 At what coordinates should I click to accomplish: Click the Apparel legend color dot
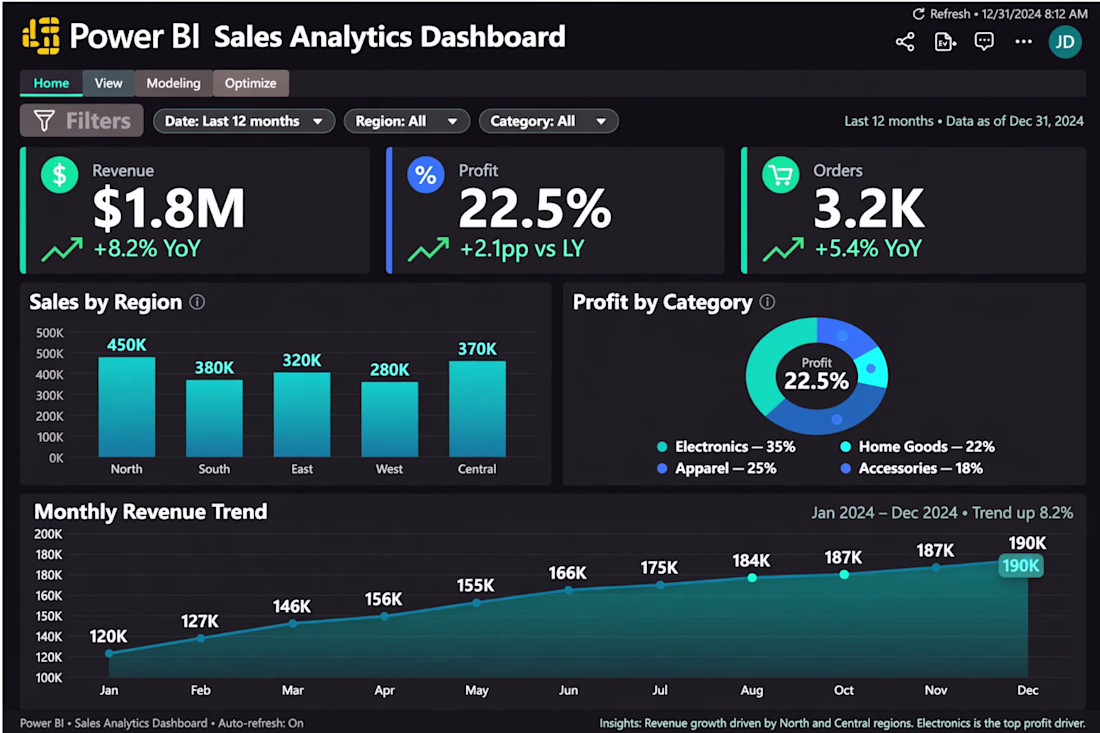(662, 469)
